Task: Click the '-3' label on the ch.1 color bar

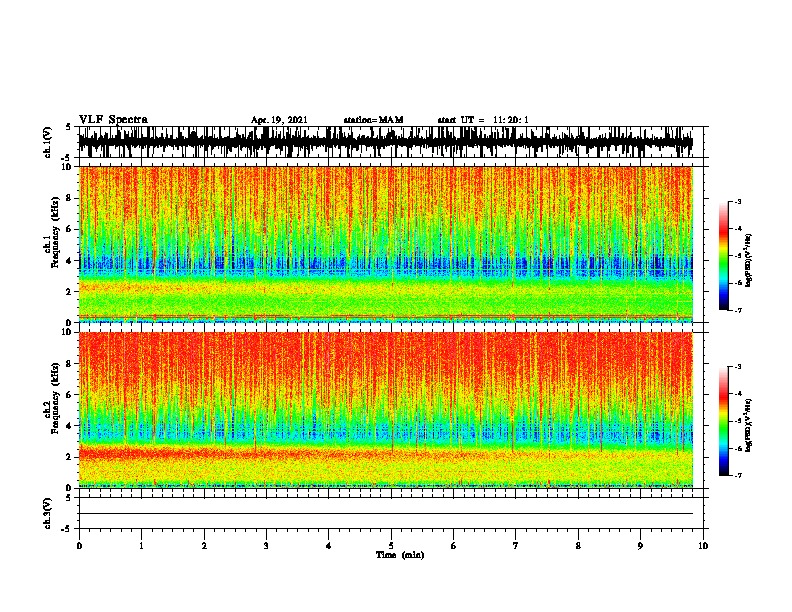Action: point(738,202)
